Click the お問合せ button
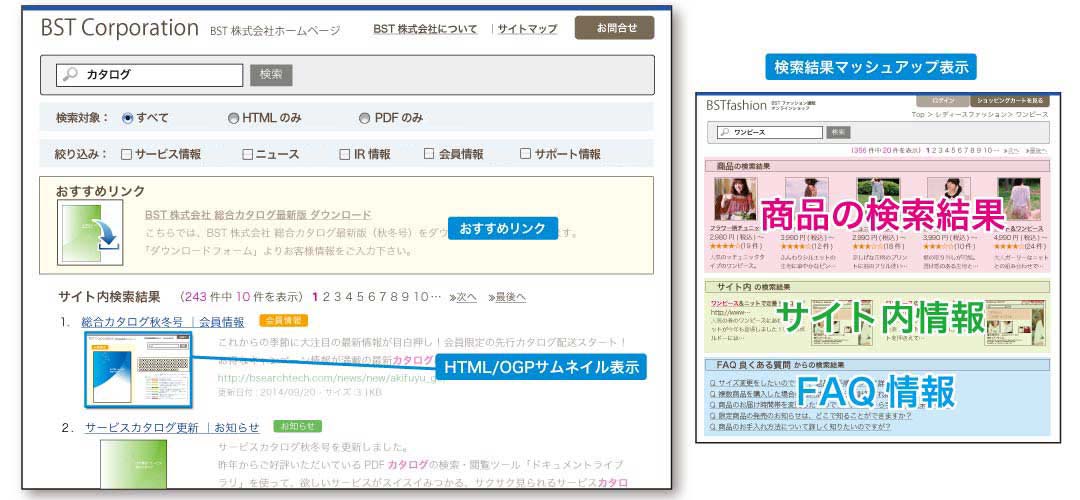The width and height of the screenshot is (1080, 500). [614, 28]
